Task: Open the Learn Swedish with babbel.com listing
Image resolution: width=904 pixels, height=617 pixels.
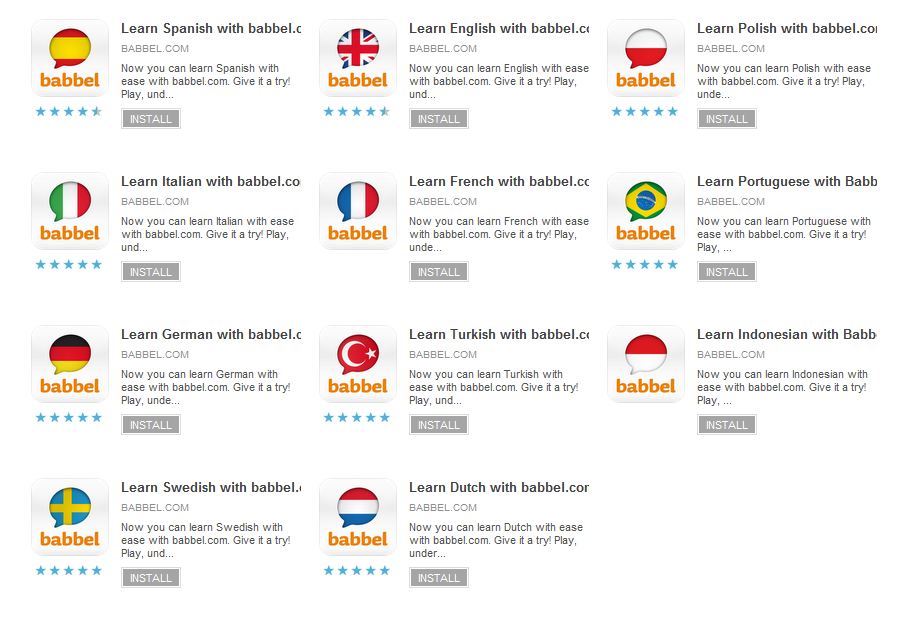Action: point(209,487)
